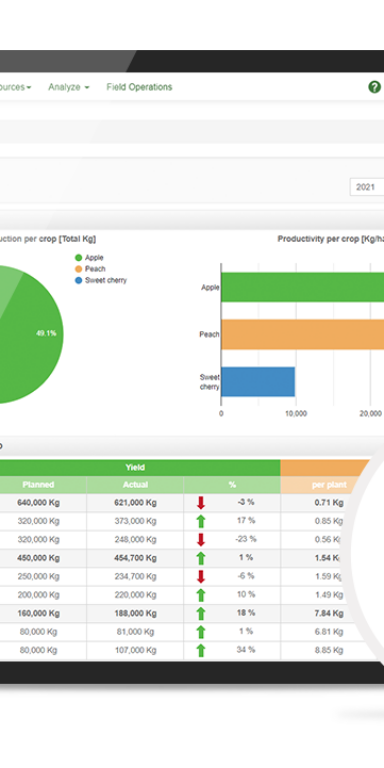Select the 234,700 Kg actual cell

click(x=135, y=576)
